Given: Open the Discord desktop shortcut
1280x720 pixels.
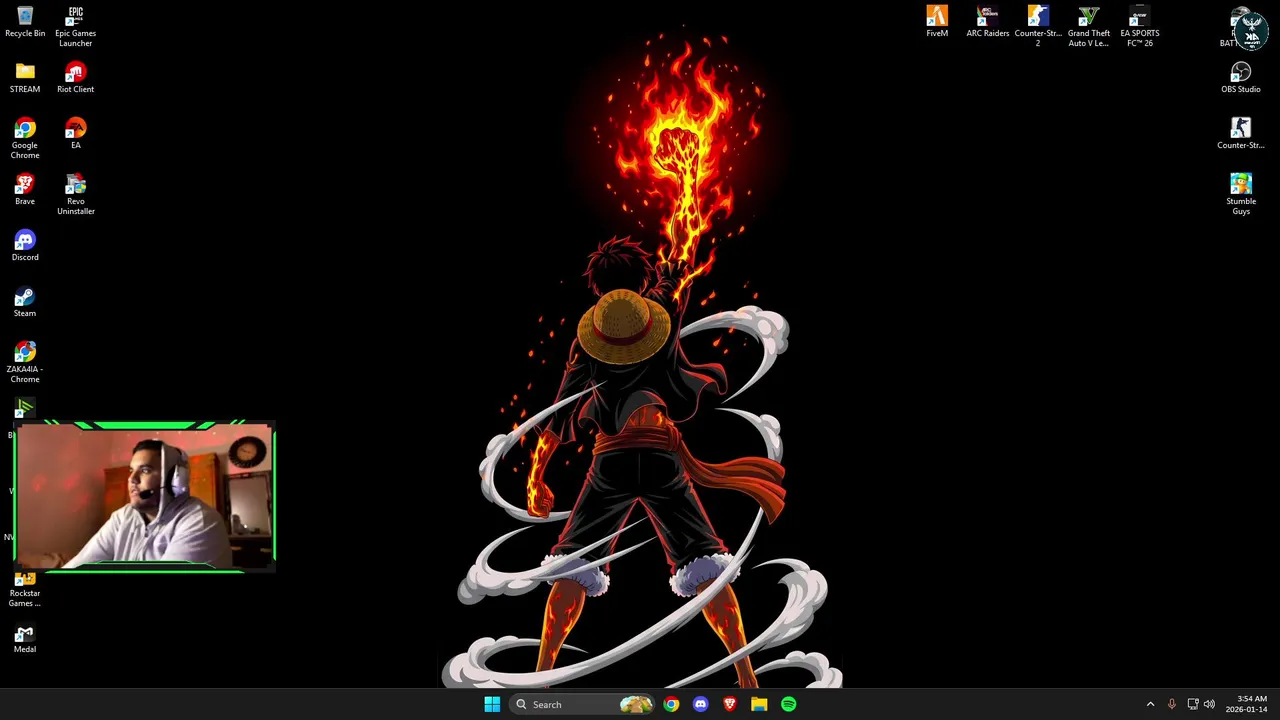Looking at the screenshot, I should pos(25,246).
